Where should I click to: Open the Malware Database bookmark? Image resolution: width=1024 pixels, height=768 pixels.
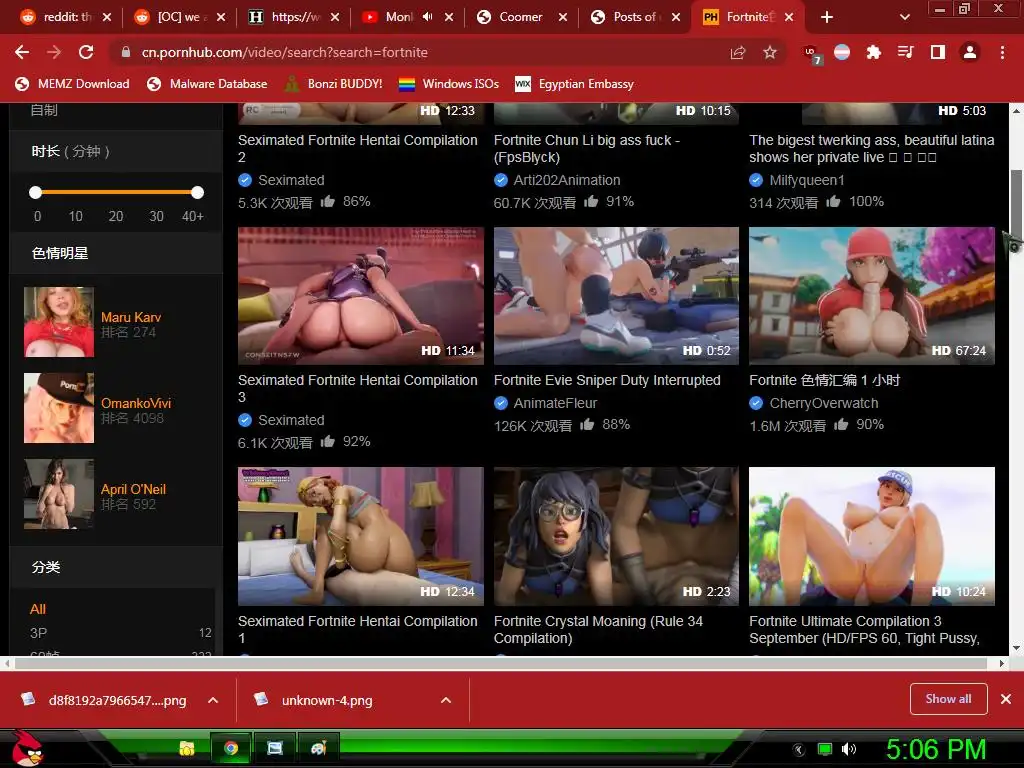(x=207, y=84)
